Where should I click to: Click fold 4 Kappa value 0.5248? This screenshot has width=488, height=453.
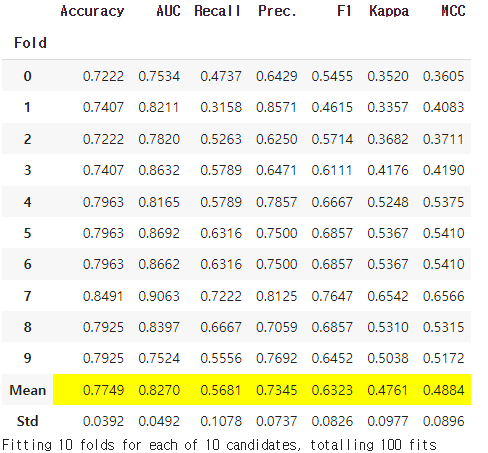pos(388,202)
